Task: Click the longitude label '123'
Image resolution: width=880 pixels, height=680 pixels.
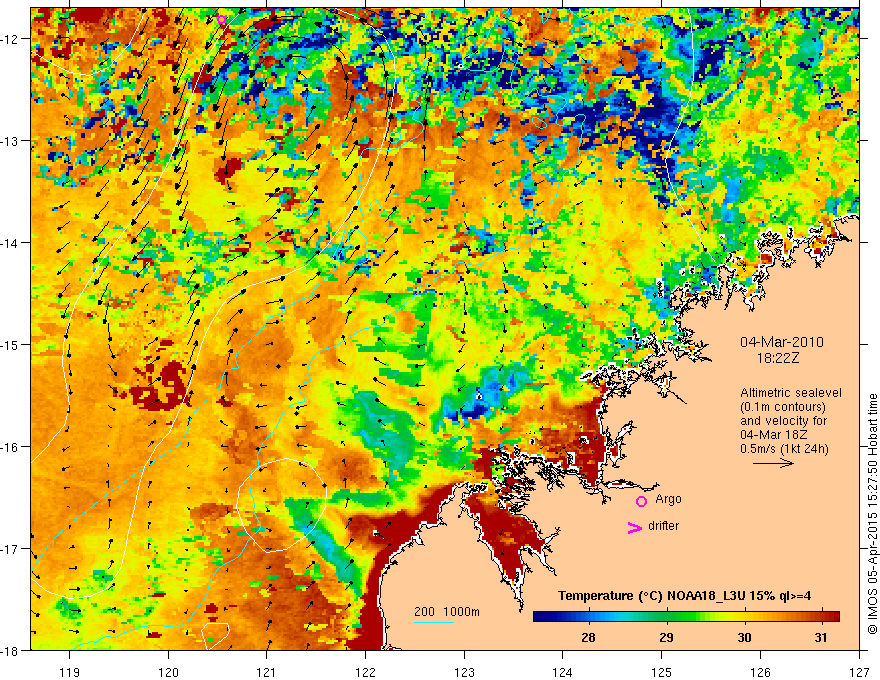Action: 464,672
